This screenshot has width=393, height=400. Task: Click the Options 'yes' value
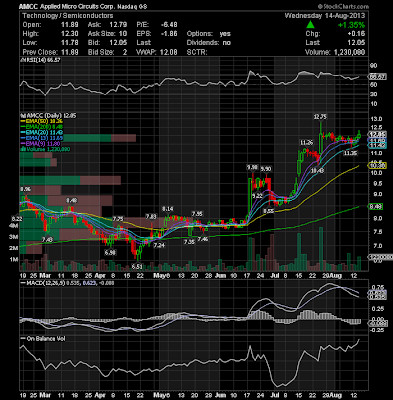(x=225, y=34)
